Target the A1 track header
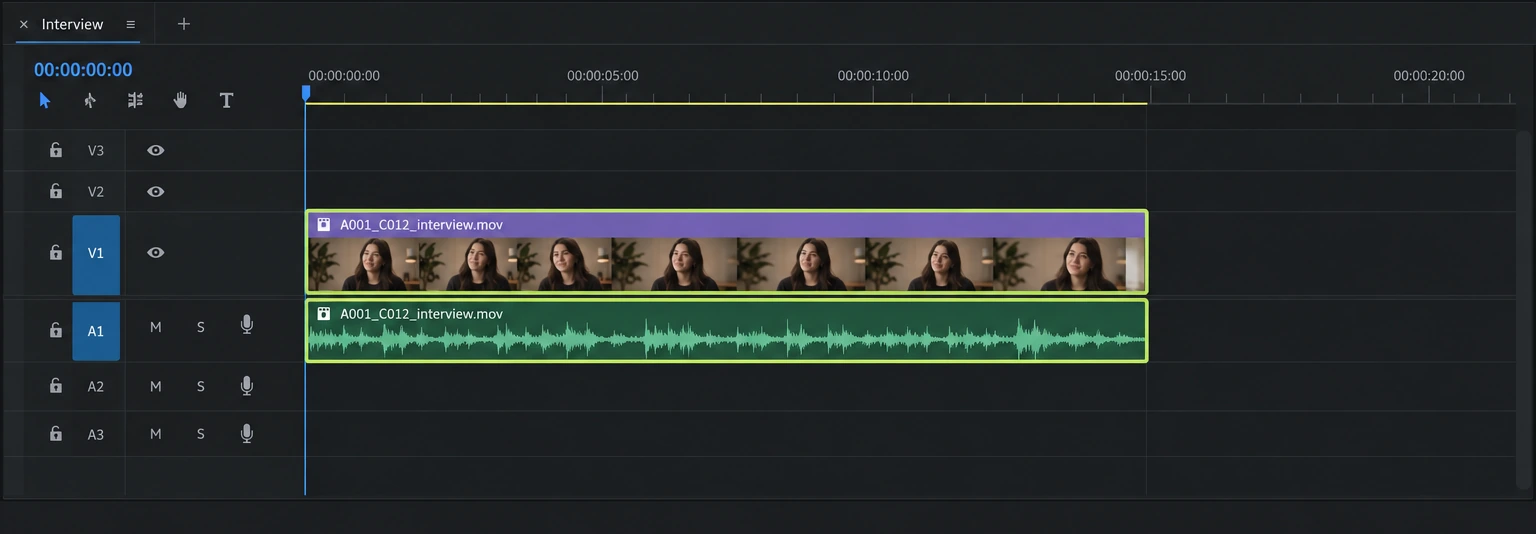Screen dimensions: 1536x534 tap(96, 331)
